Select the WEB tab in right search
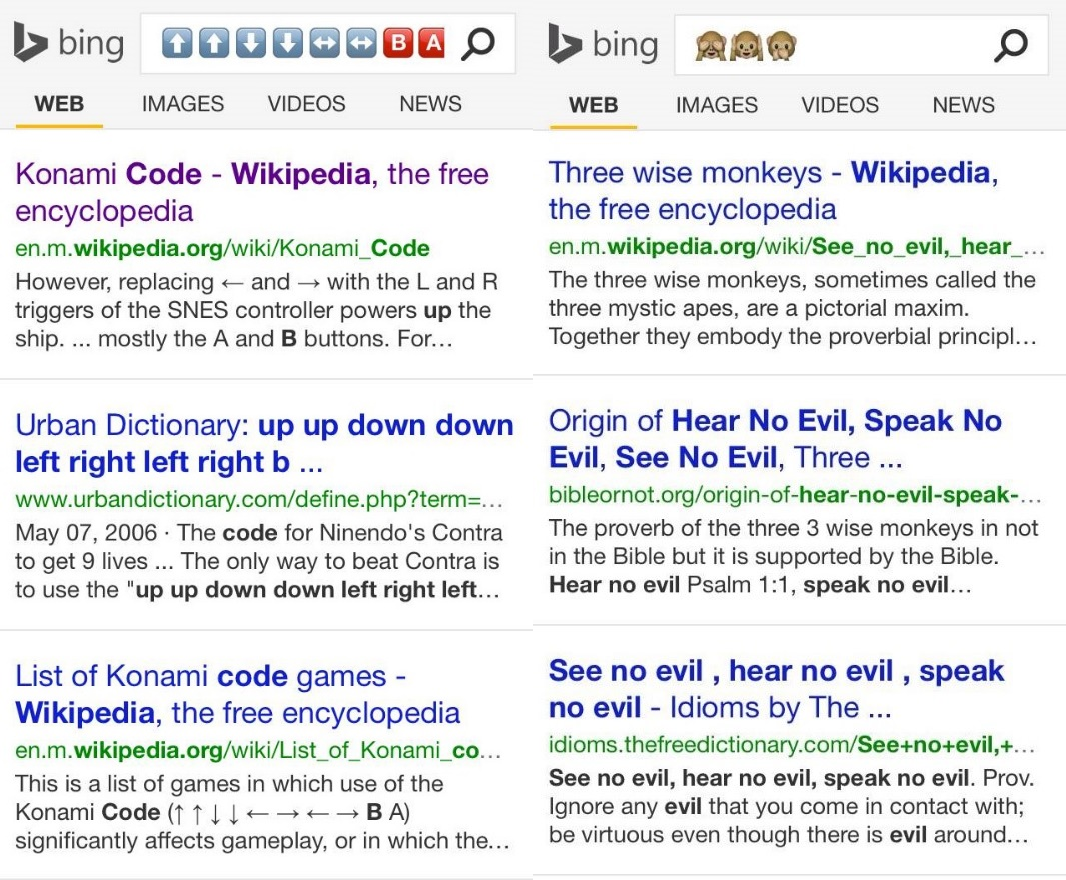 [594, 105]
